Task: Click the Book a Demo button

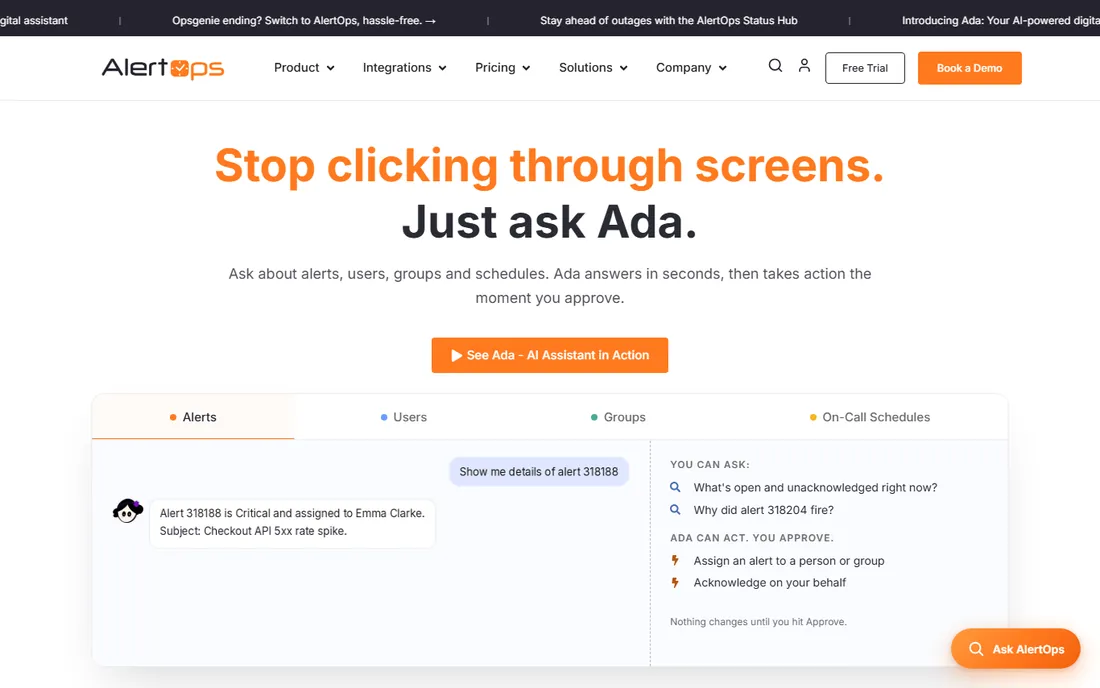Action: tap(970, 68)
